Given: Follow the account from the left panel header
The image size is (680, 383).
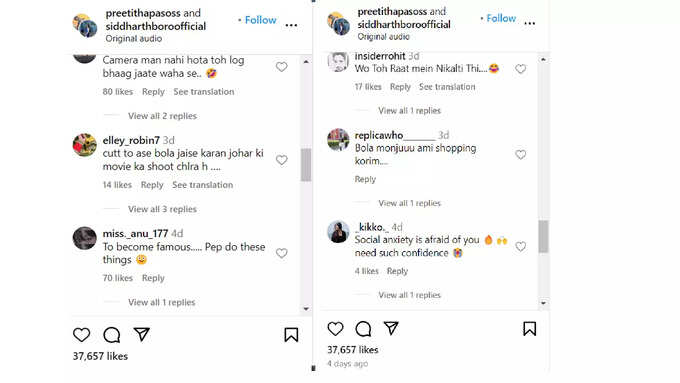Looking at the screenshot, I should click(260, 20).
